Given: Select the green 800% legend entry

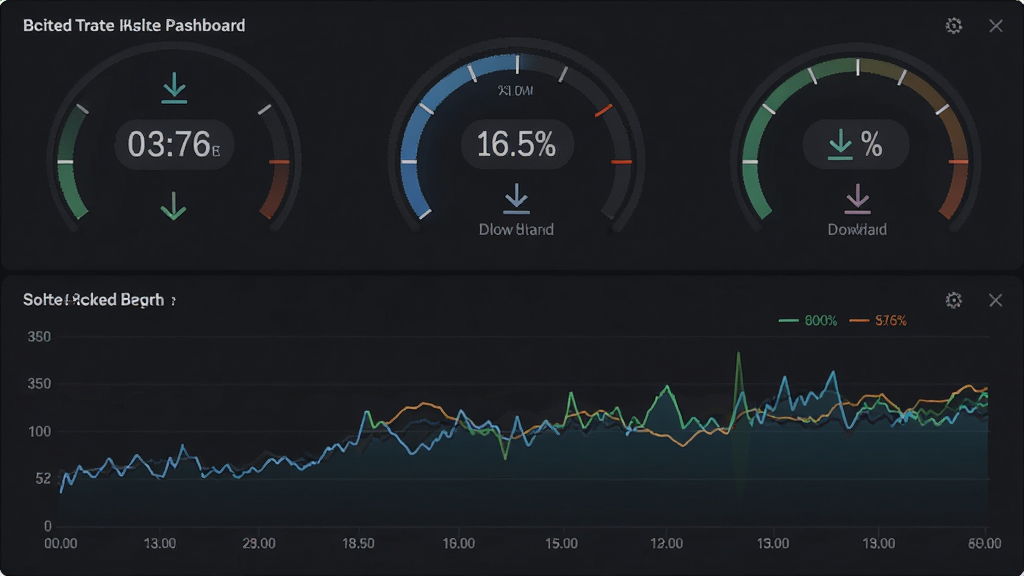Looking at the screenshot, I should pyautogui.click(x=808, y=321).
